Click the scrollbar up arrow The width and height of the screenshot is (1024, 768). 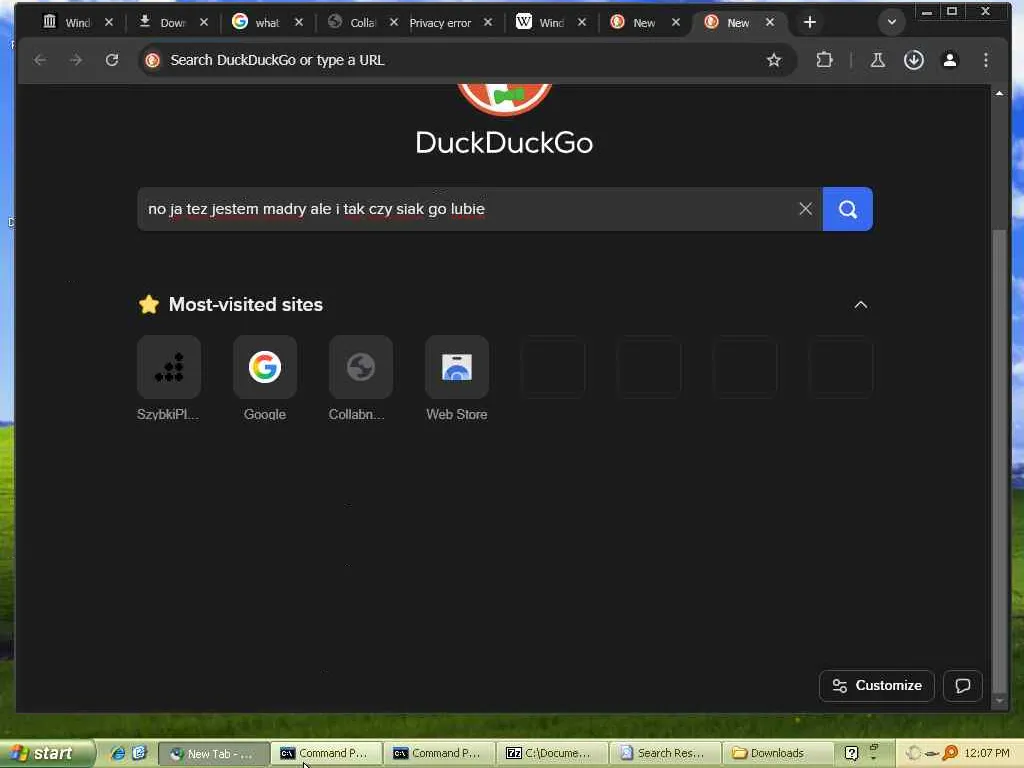point(999,93)
